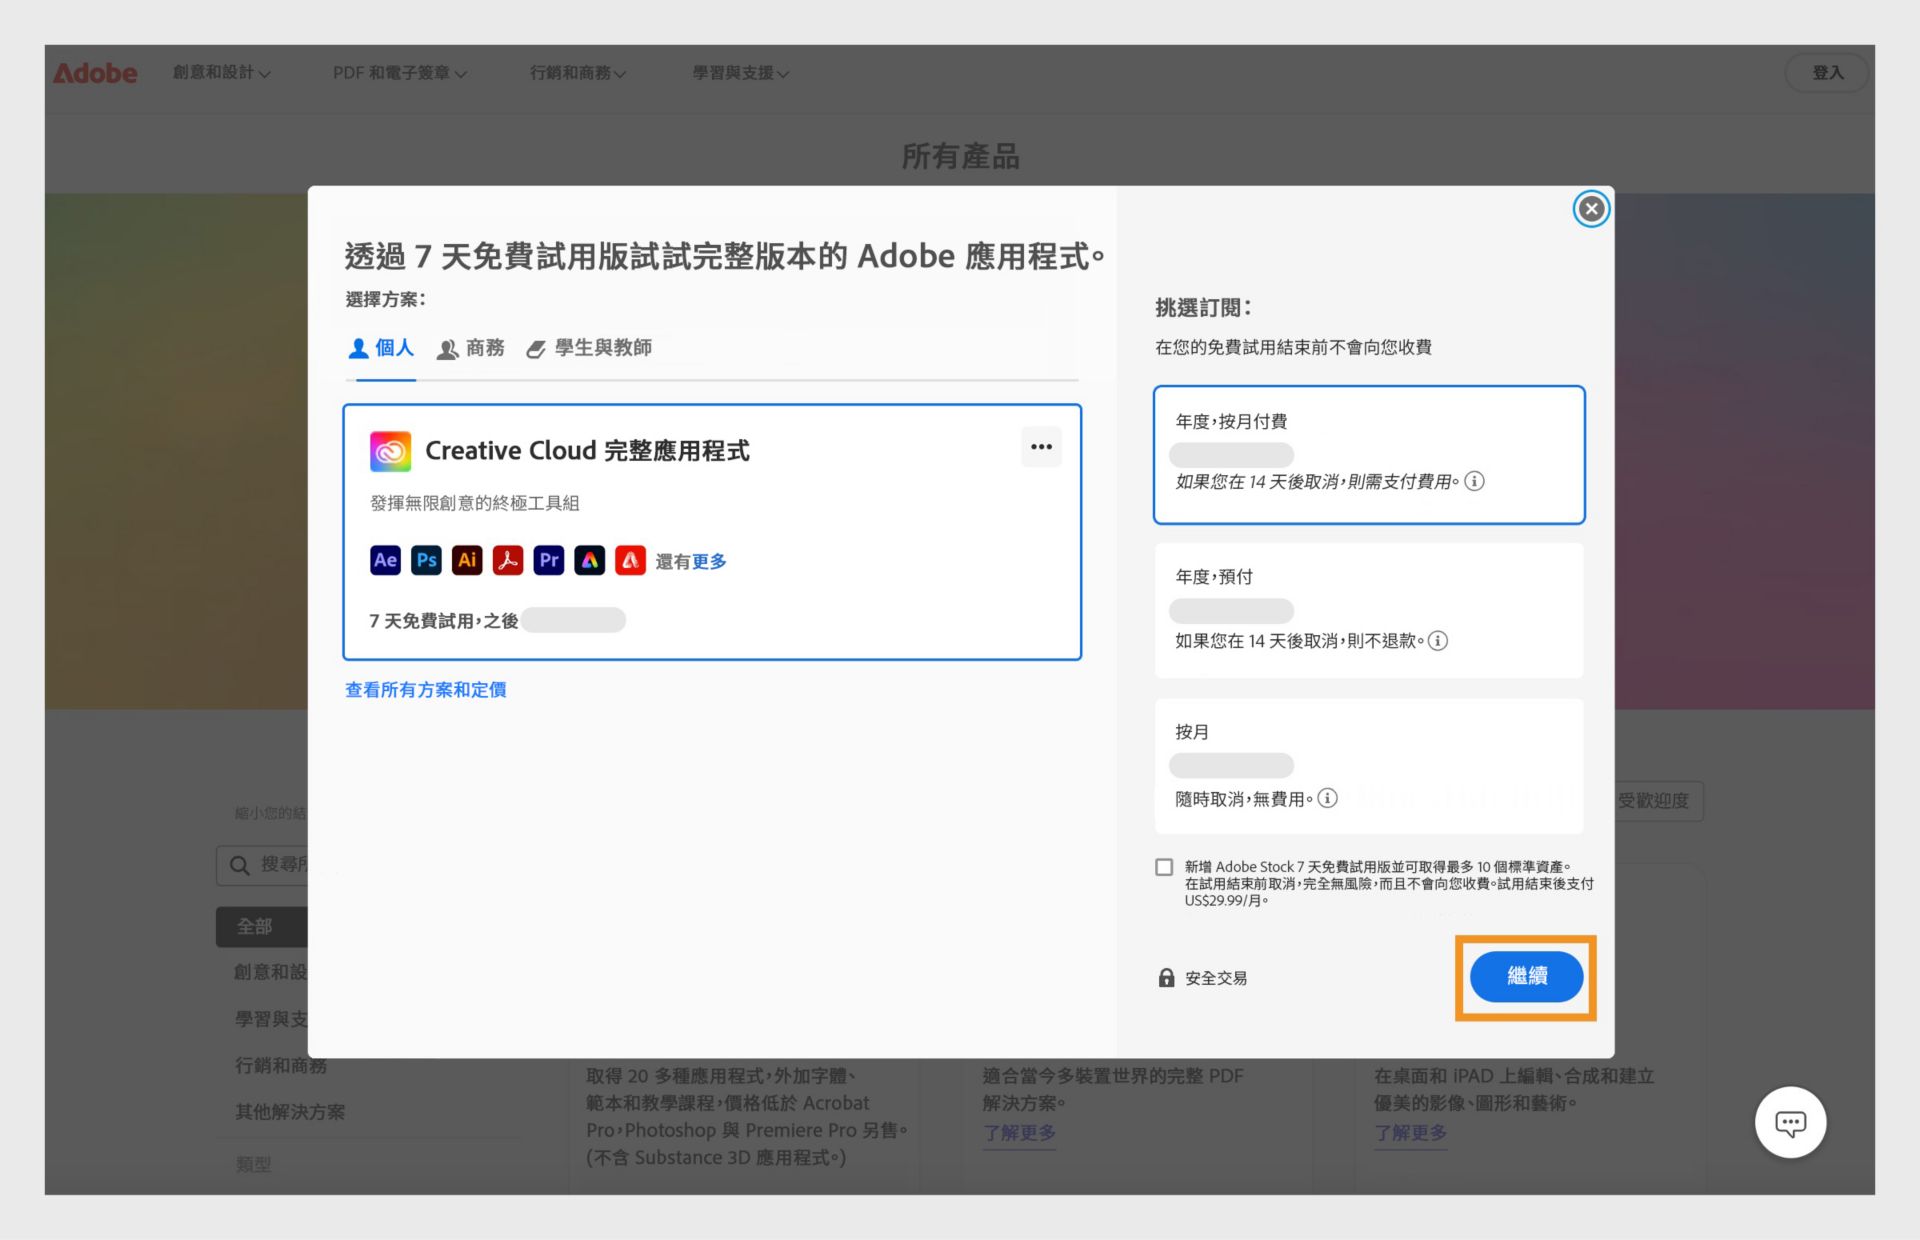Click the red Adobe Firefly app icon
This screenshot has height=1240, width=1920.
(630, 560)
